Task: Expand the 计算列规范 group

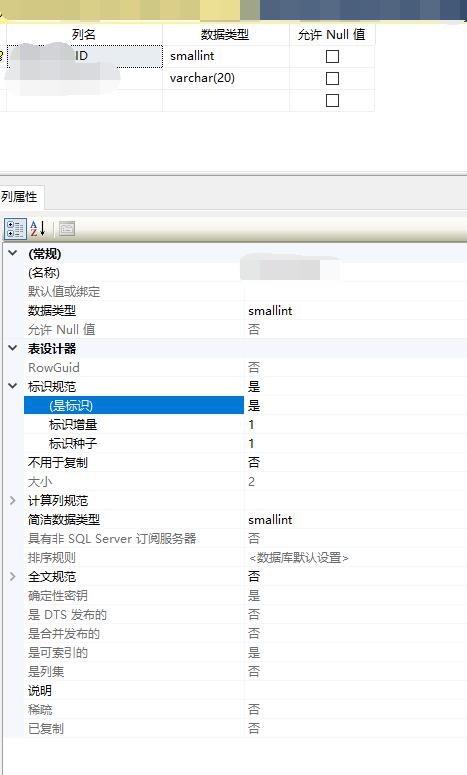Action: click(13, 500)
